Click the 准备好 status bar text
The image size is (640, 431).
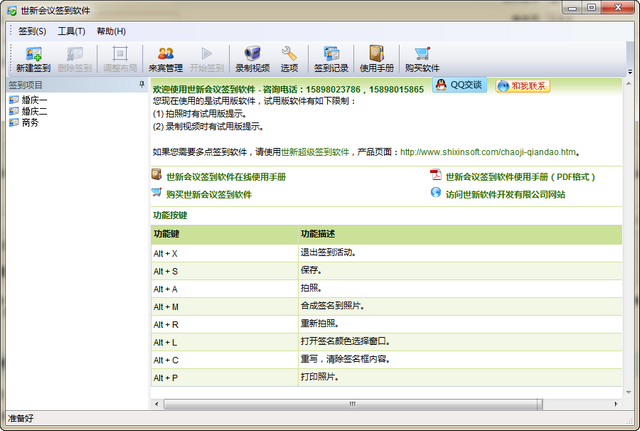click(21, 418)
